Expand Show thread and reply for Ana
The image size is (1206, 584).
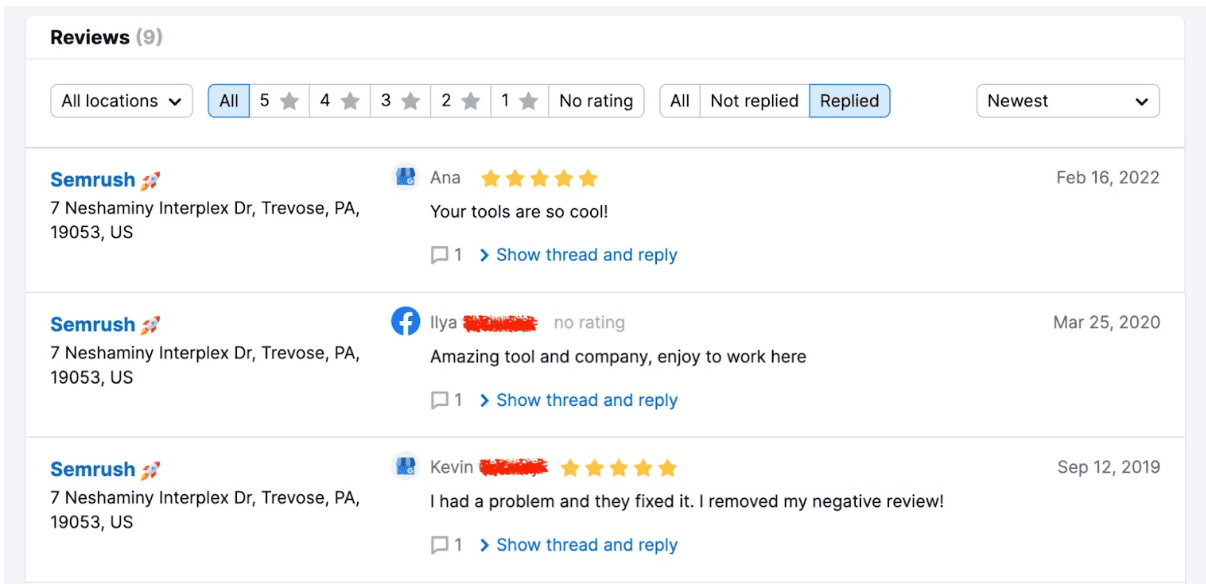[578, 255]
